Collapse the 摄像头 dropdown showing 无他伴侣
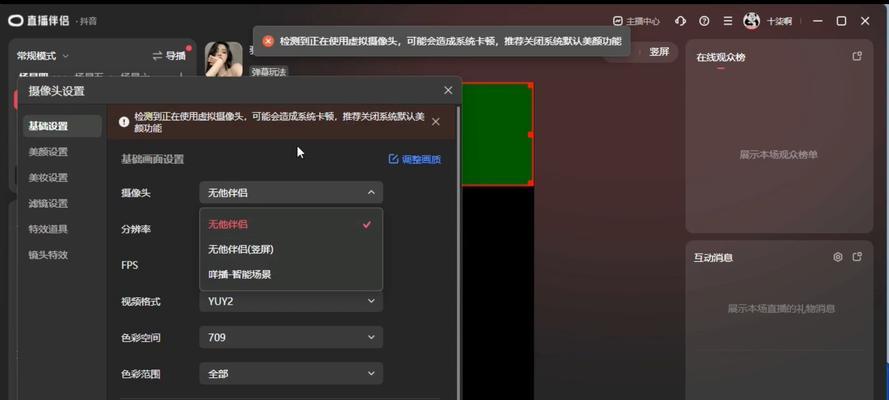The height and width of the screenshot is (400, 889). pos(291,193)
